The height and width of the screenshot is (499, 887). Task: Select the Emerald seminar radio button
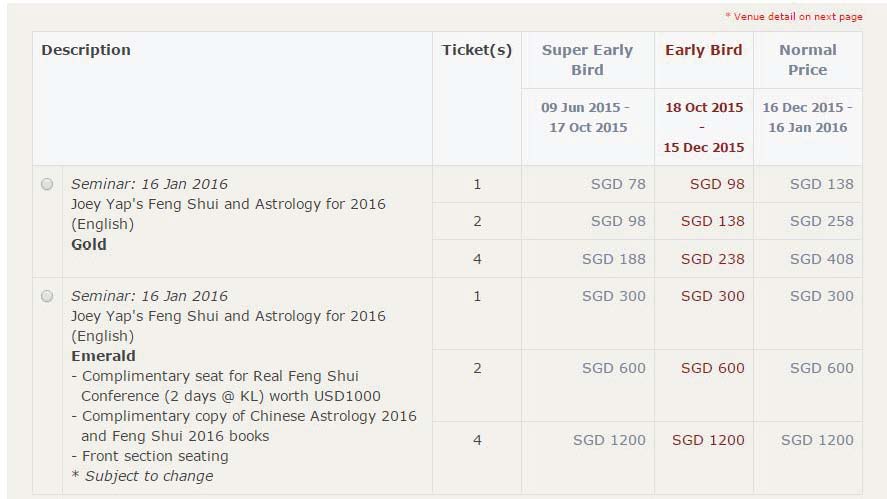click(47, 296)
